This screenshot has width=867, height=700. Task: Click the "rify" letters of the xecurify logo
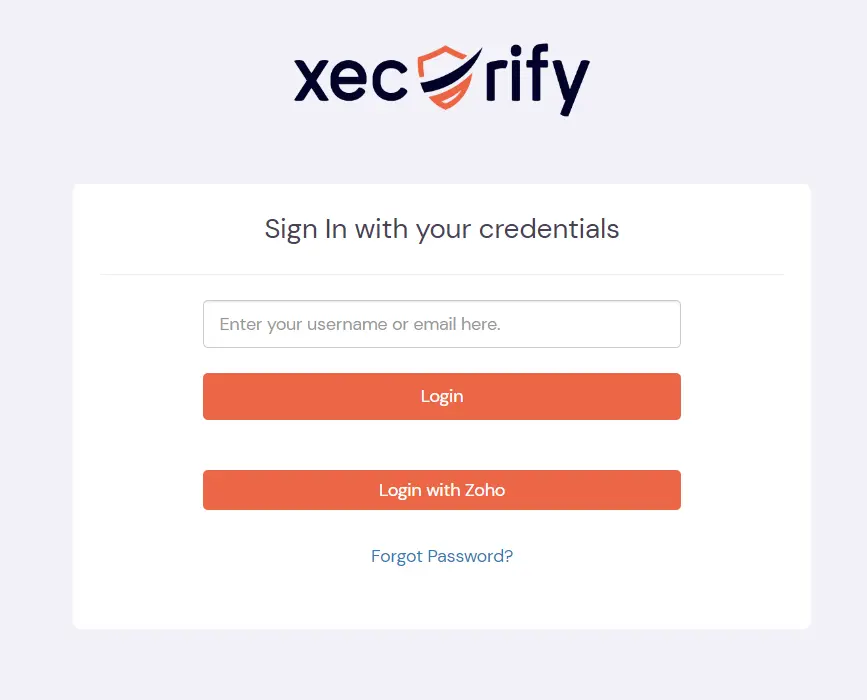(537, 80)
